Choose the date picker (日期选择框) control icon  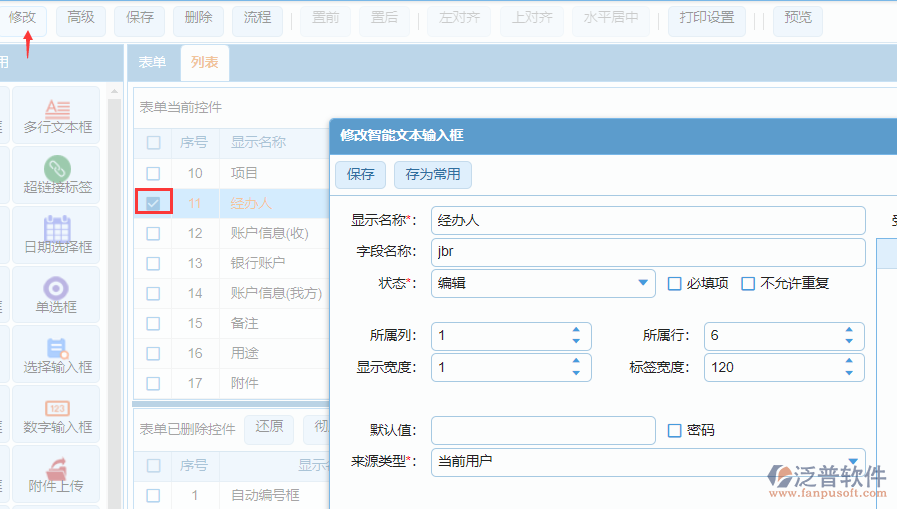58,228
